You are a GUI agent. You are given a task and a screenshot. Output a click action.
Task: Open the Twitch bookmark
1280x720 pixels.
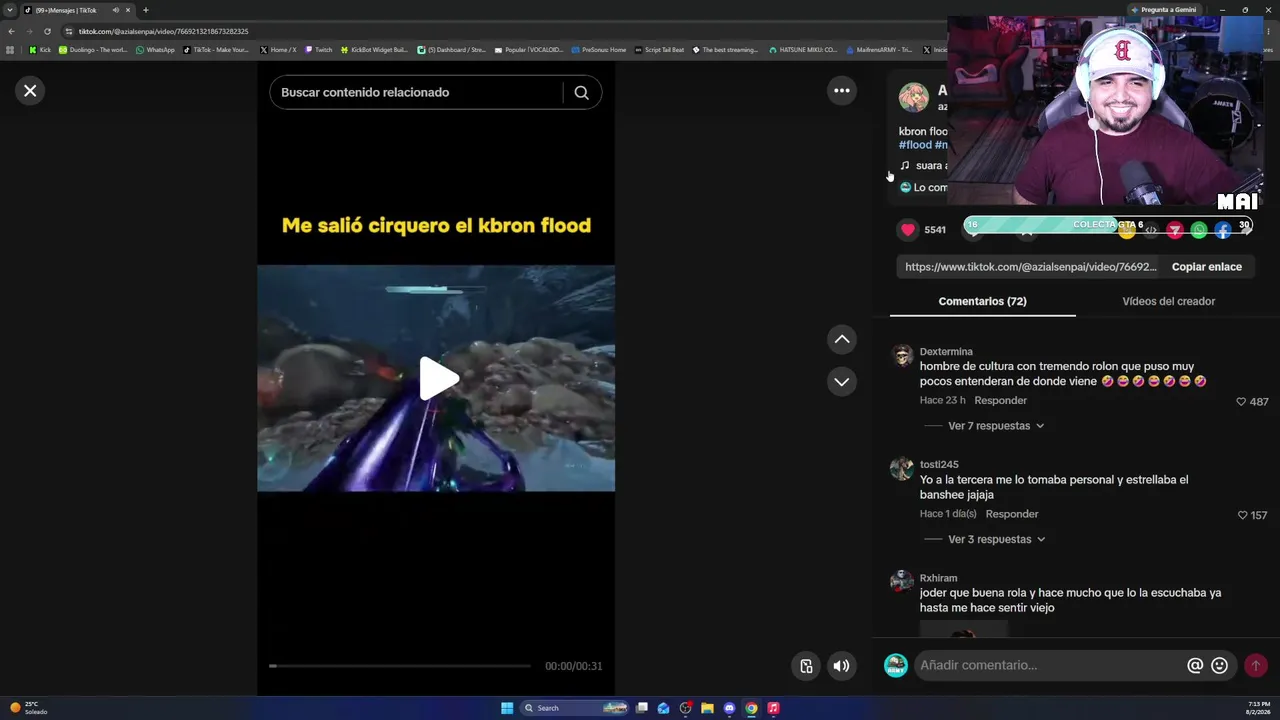(x=318, y=50)
